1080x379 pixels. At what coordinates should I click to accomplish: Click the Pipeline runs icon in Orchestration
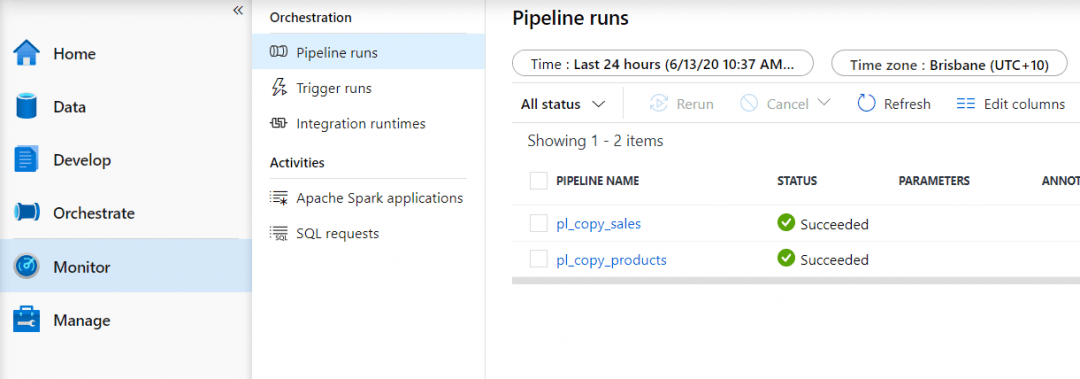coord(279,52)
